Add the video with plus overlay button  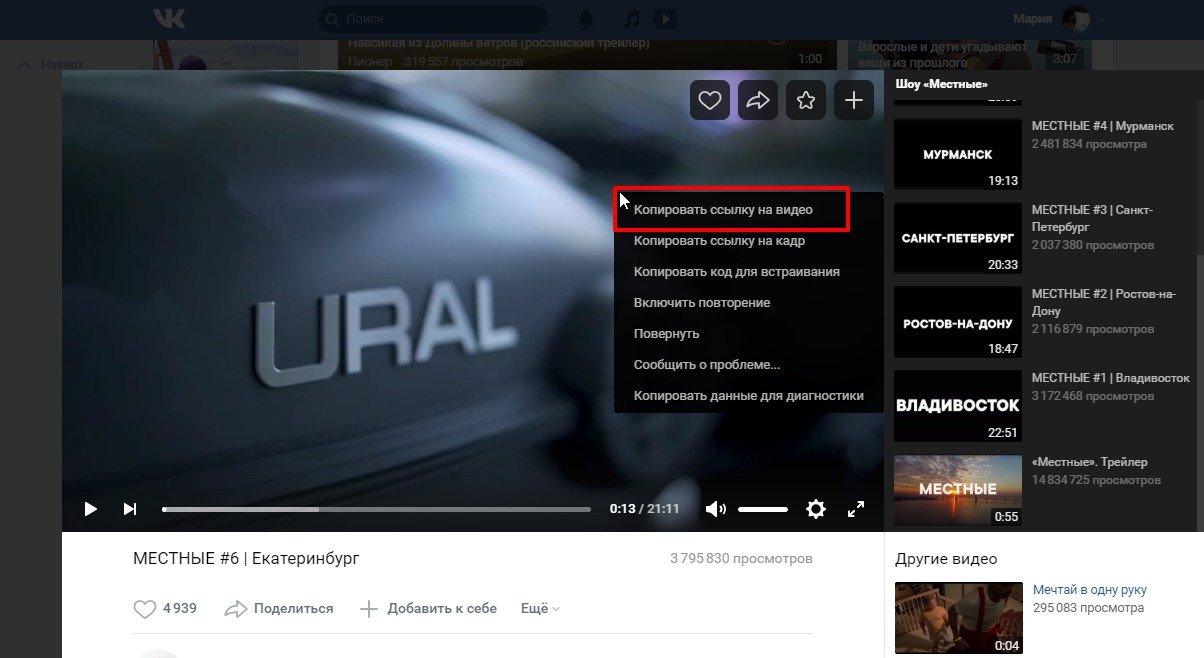click(x=854, y=100)
